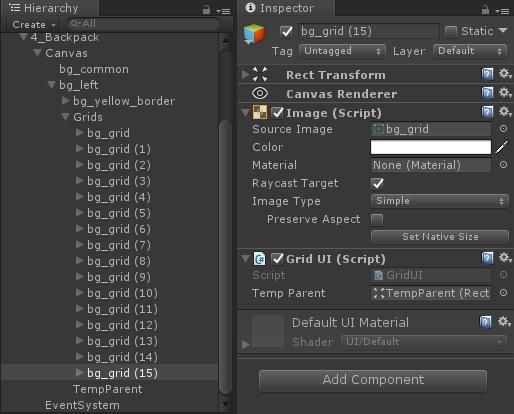The width and height of the screenshot is (514, 414).
Task: Open Inspector panel options menu icon
Action: [x=502, y=11]
